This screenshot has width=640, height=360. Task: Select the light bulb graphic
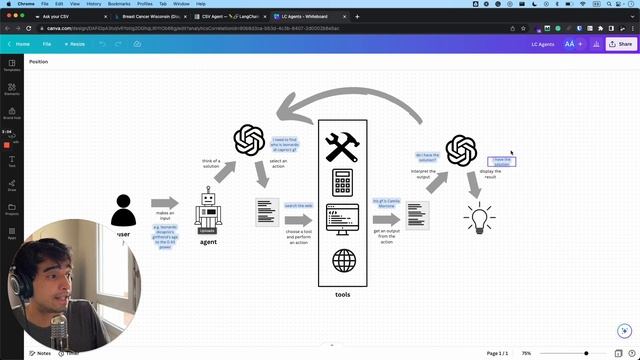(x=480, y=218)
